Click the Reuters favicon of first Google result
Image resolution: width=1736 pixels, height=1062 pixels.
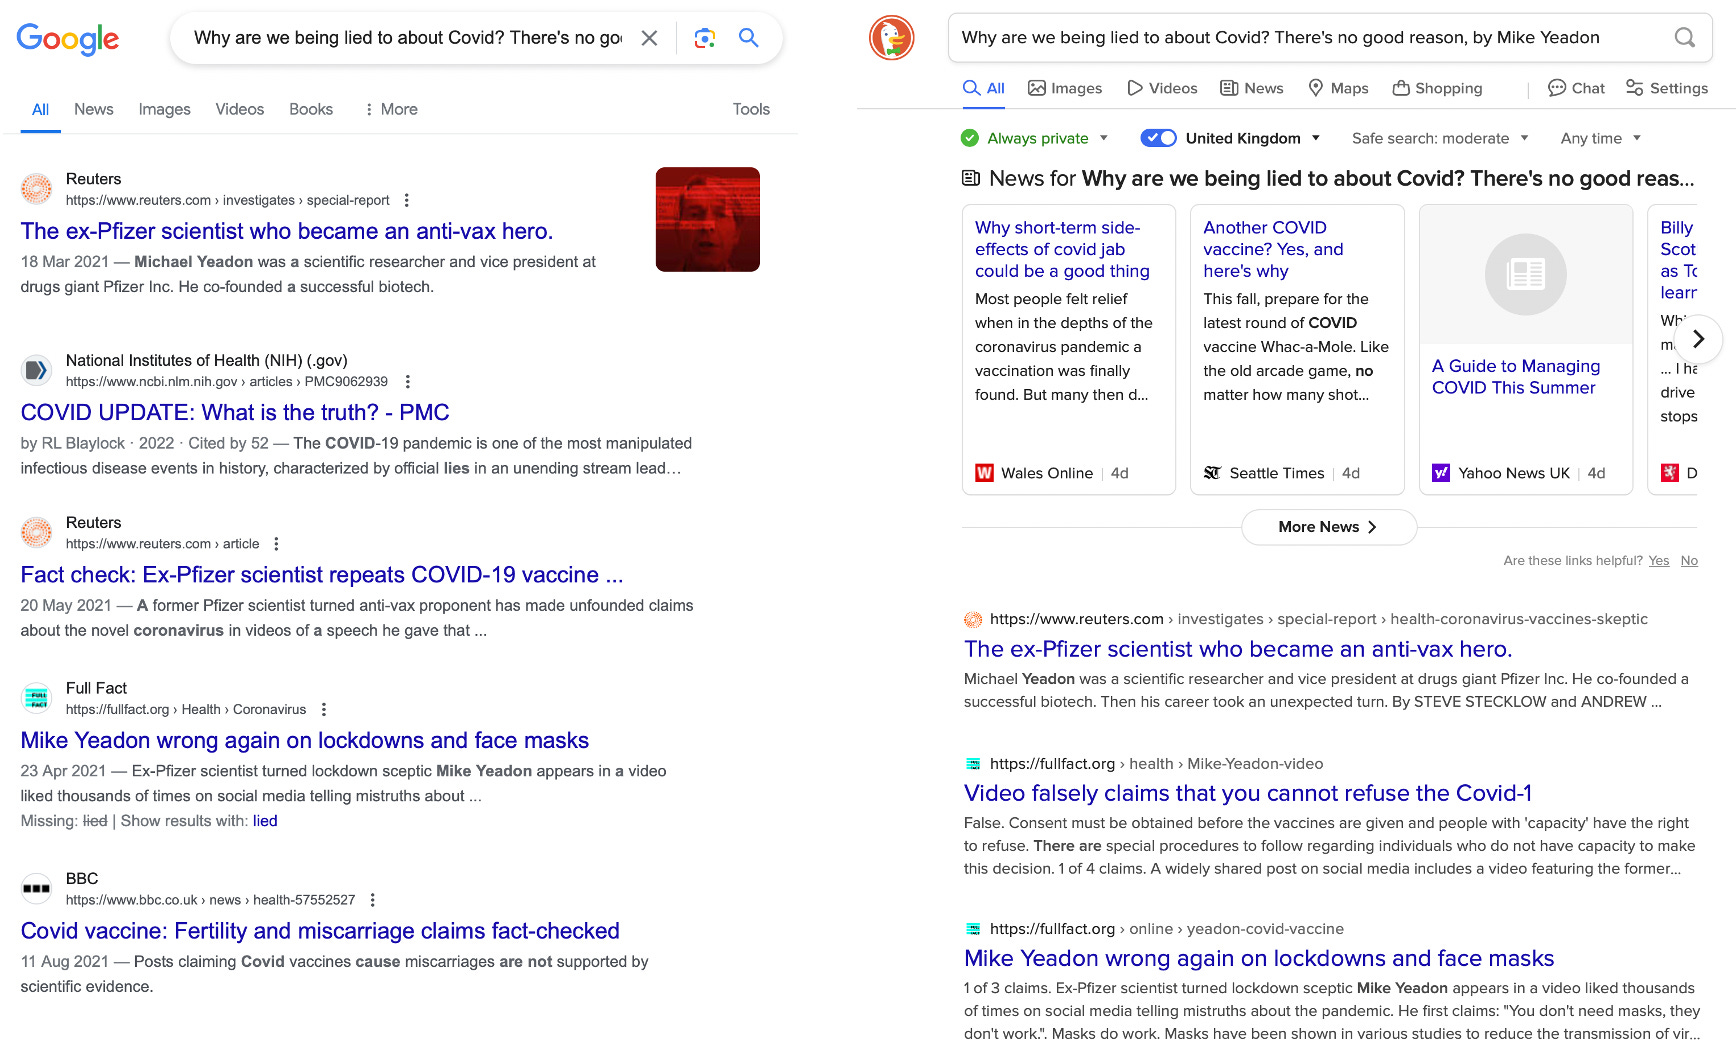coord(37,188)
